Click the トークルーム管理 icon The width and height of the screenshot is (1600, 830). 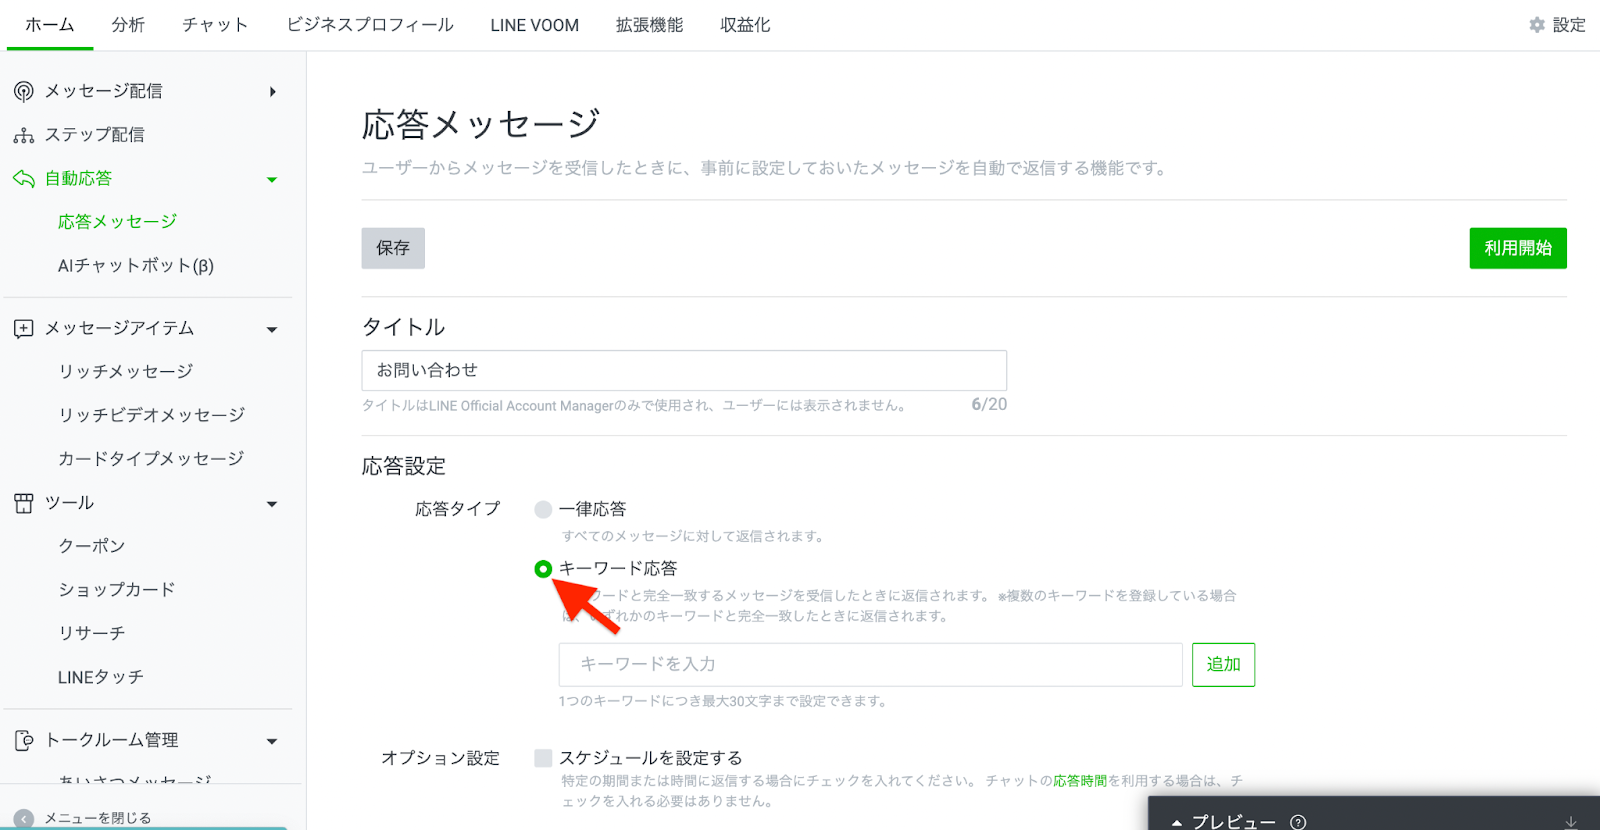(23, 741)
